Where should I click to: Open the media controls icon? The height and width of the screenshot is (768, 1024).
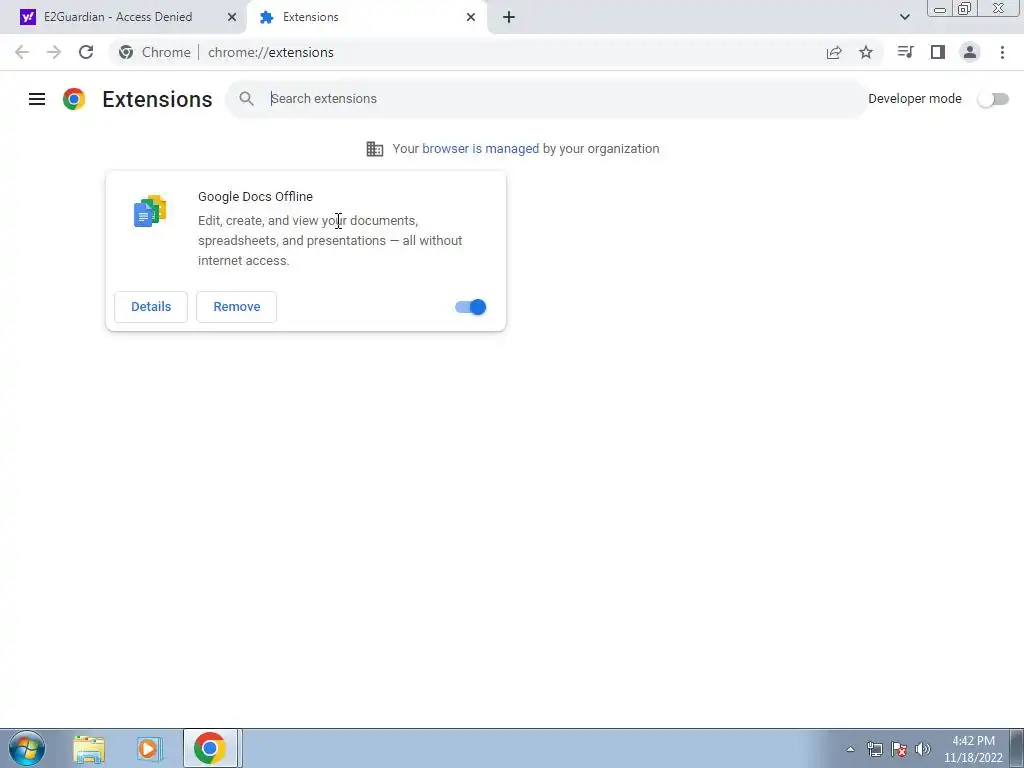point(905,52)
